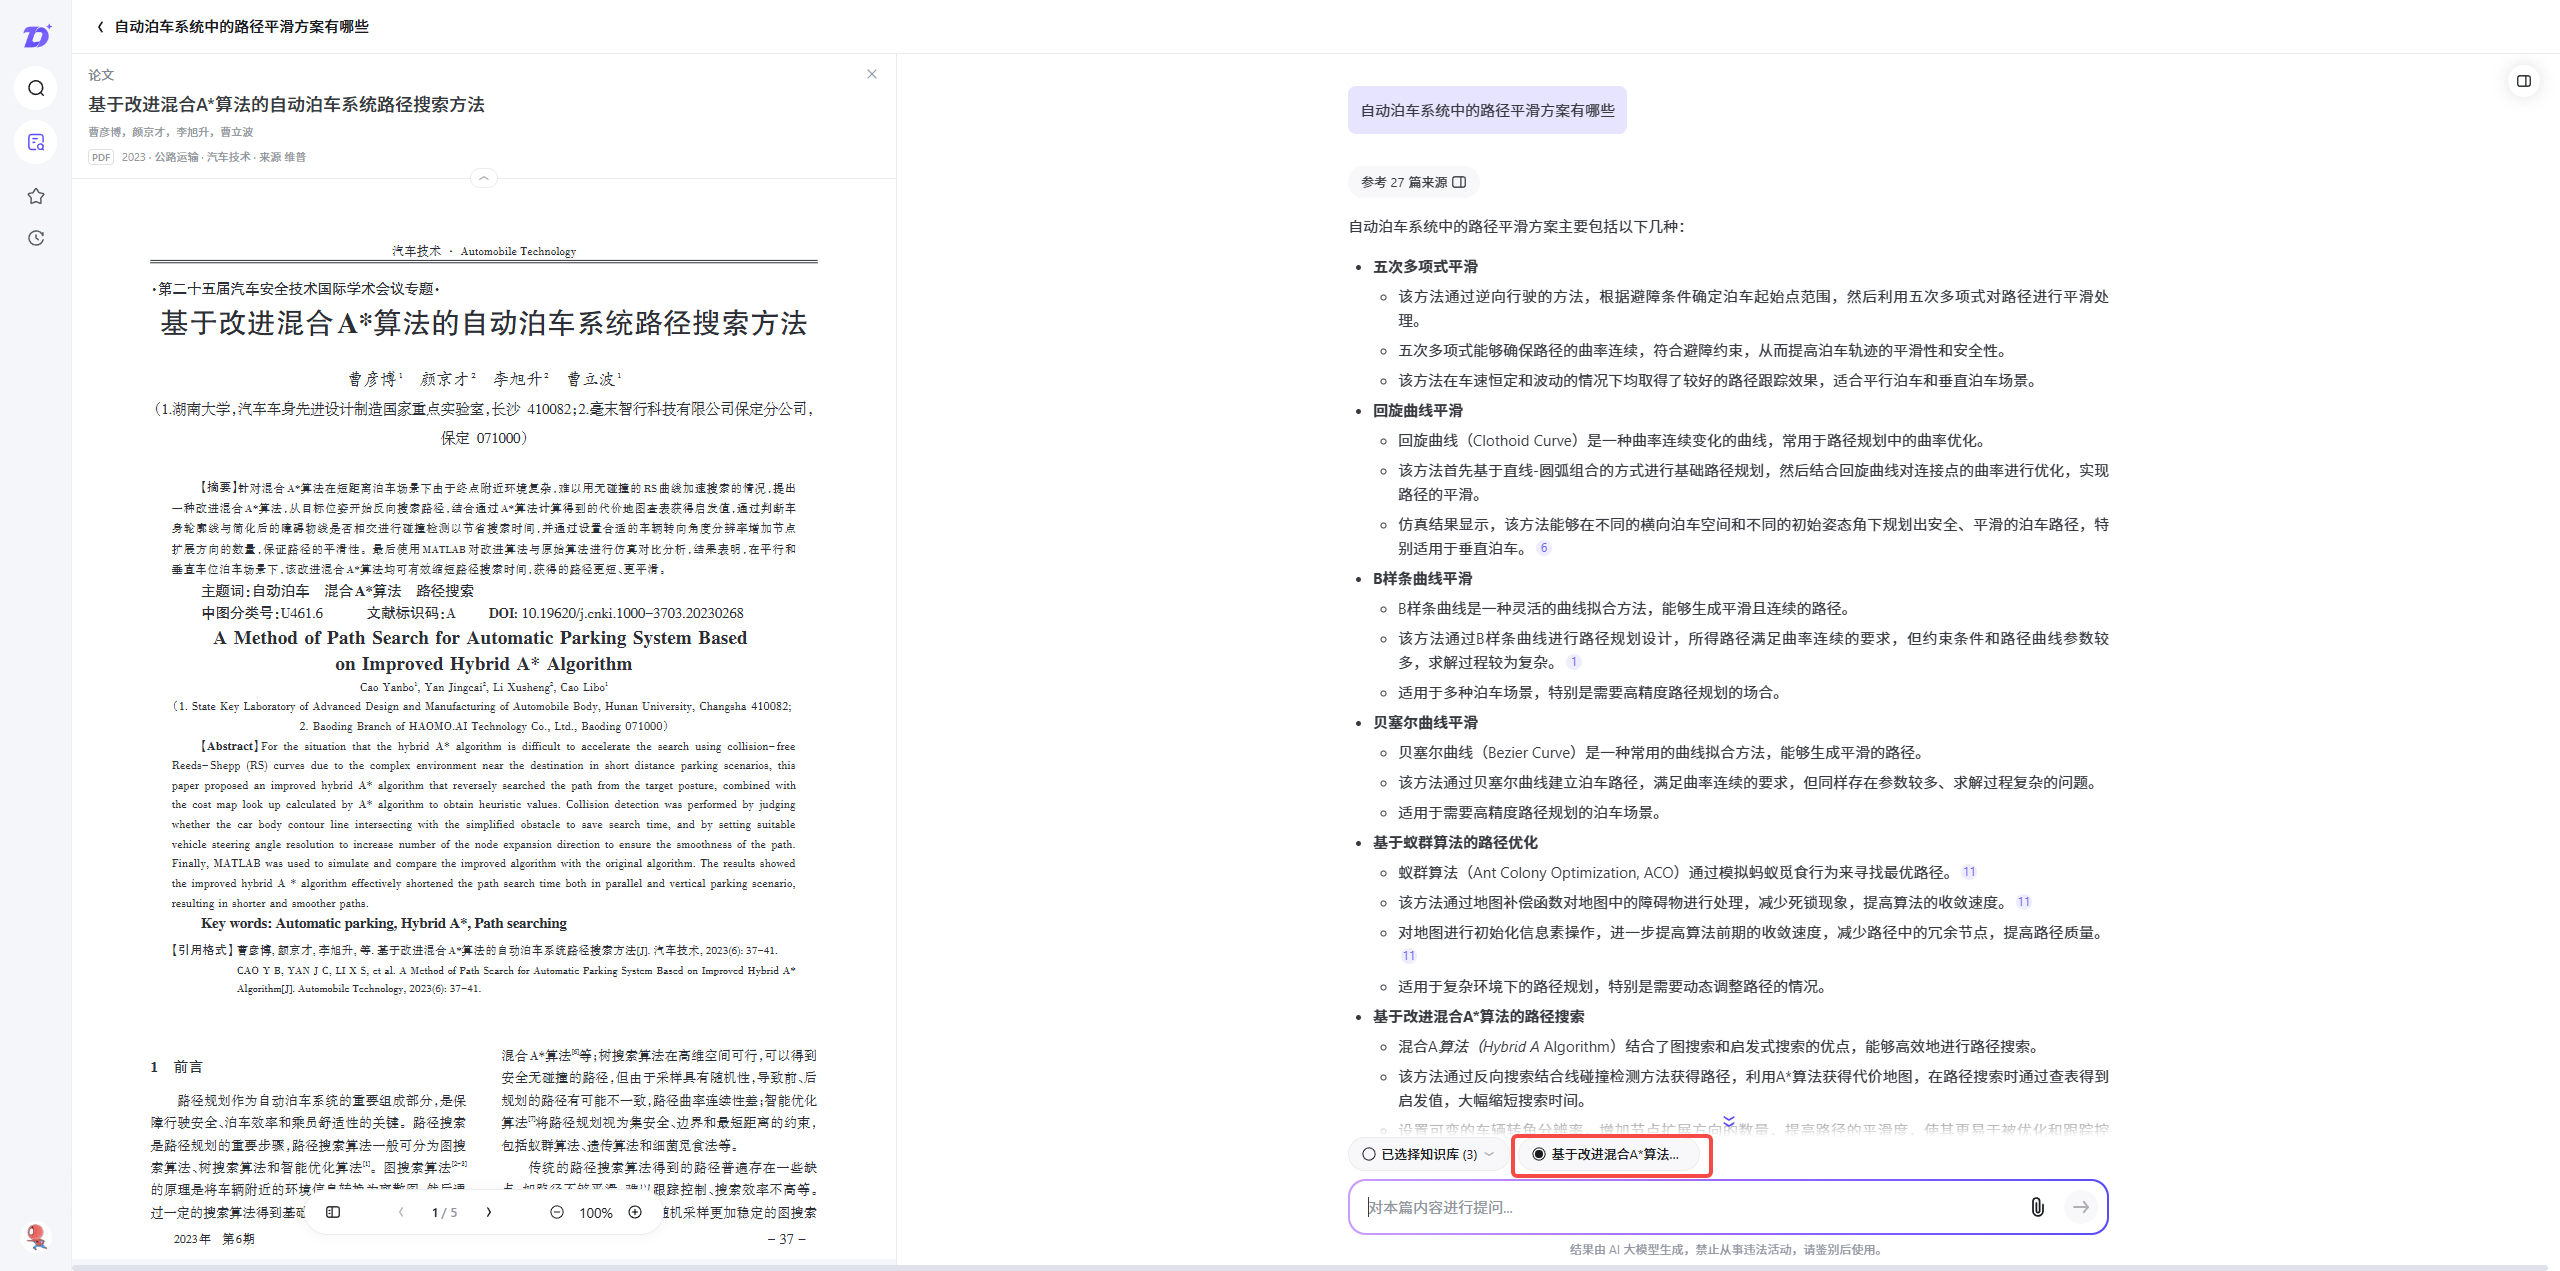Viewport: 2560px width, 1271px height.
Task: Open the 参考 27 篇来源 sources button
Action: pos(1413,182)
